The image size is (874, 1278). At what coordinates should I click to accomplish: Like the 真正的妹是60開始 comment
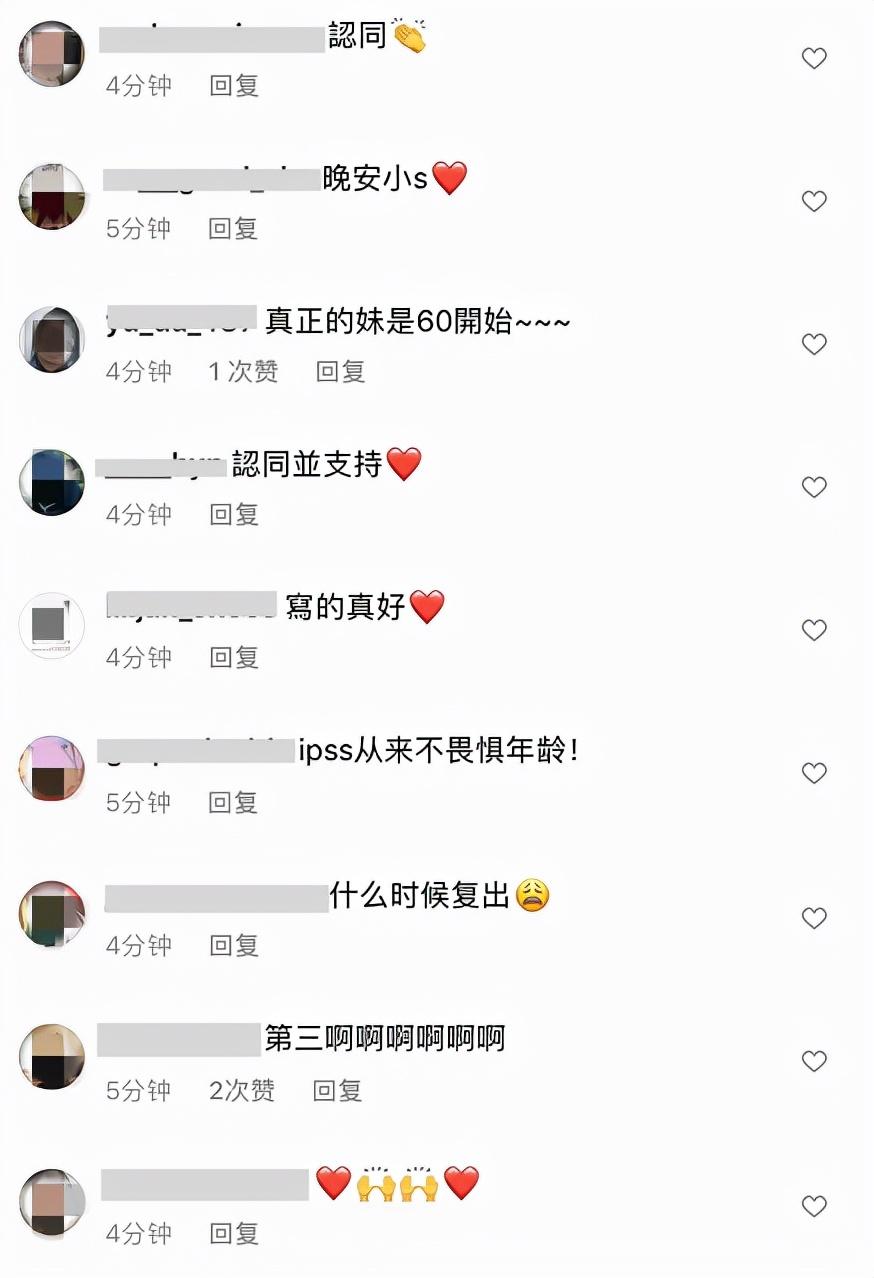(x=814, y=344)
